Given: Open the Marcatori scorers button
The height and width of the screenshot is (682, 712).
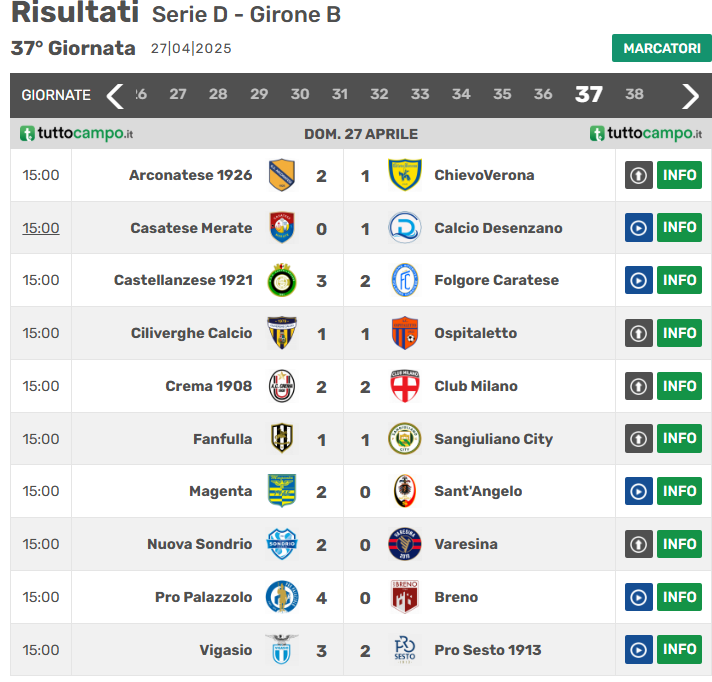Looking at the screenshot, I should tap(661, 48).
